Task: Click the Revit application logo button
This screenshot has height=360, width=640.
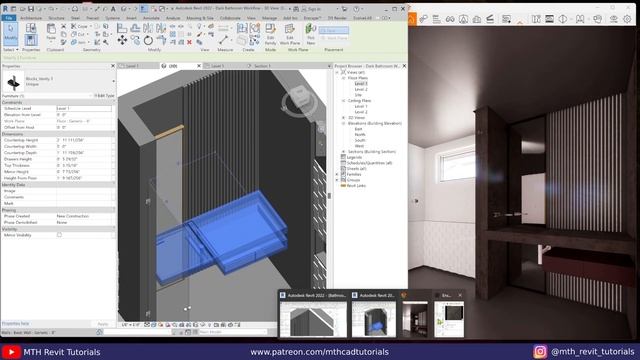Action: pyautogui.click(x=5, y=9)
